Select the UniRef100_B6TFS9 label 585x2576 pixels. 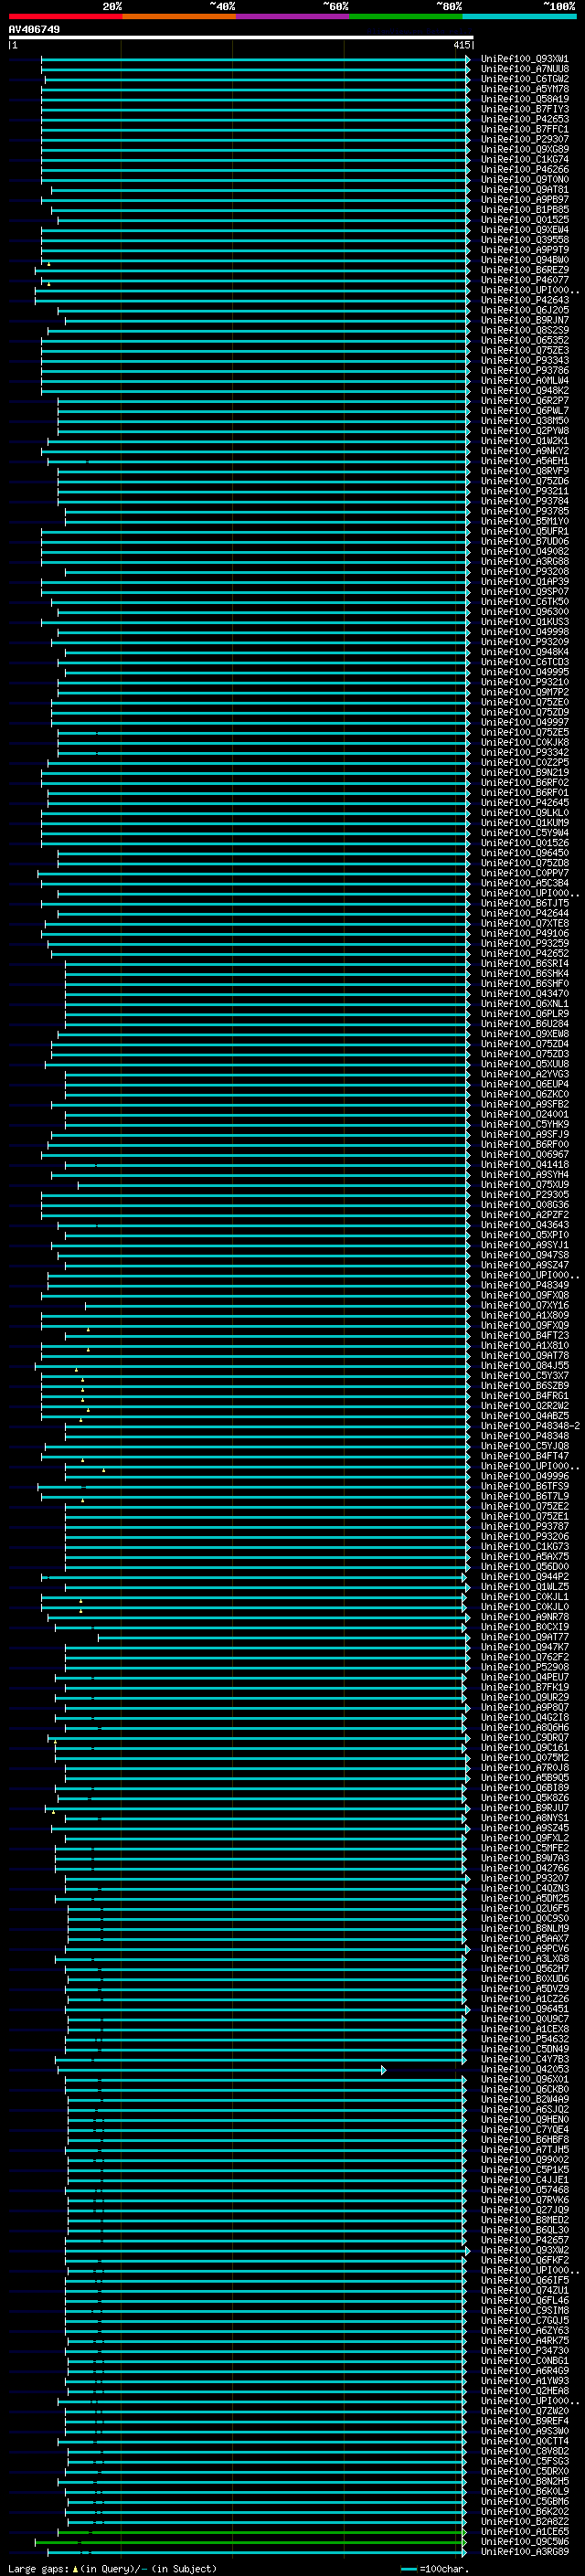(x=525, y=1486)
